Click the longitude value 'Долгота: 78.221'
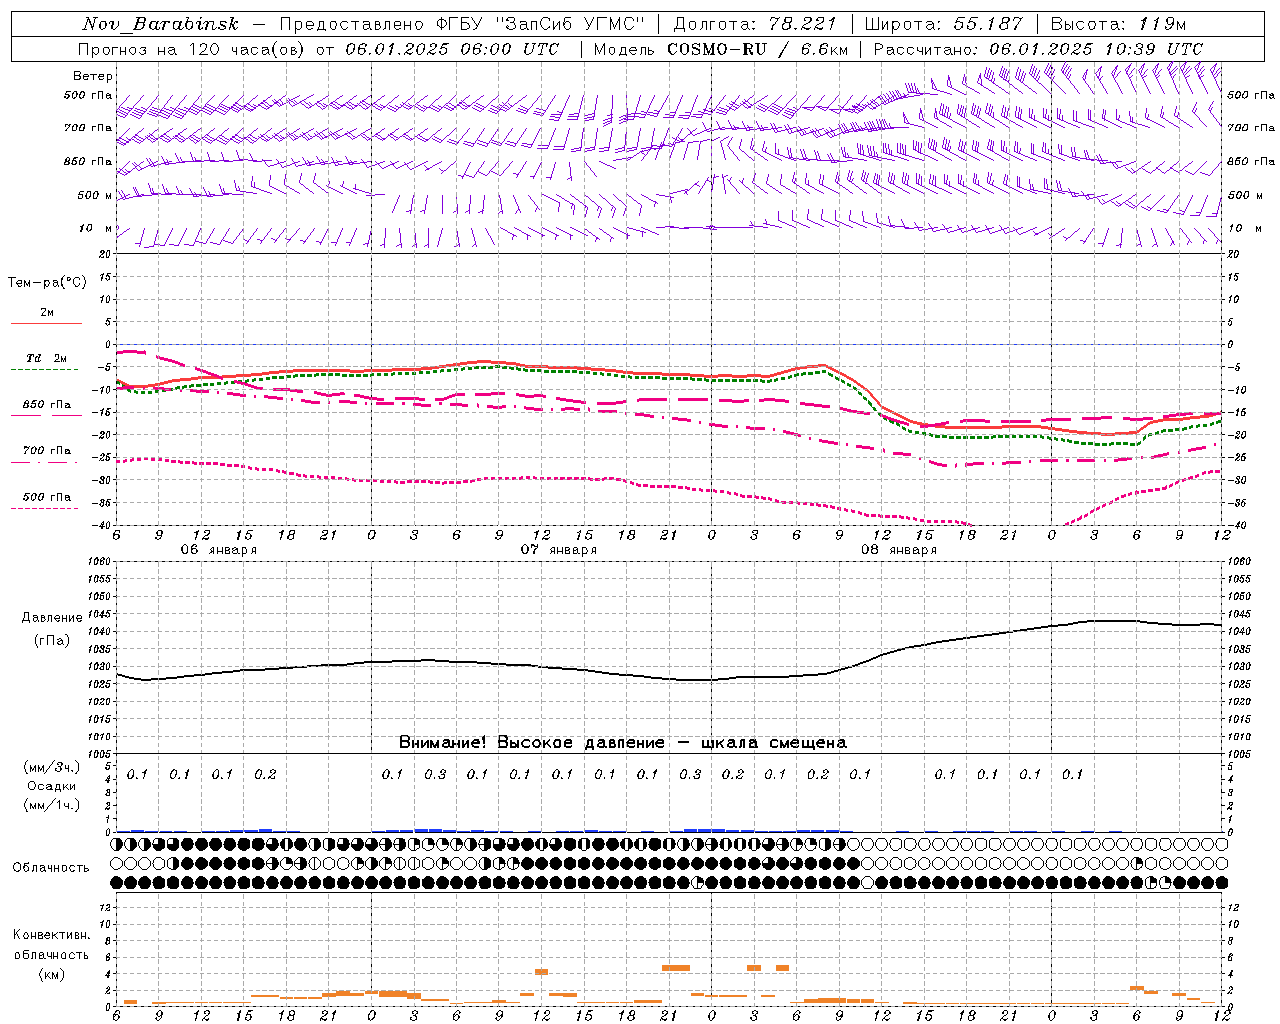The image size is (1280, 1024). point(757,24)
